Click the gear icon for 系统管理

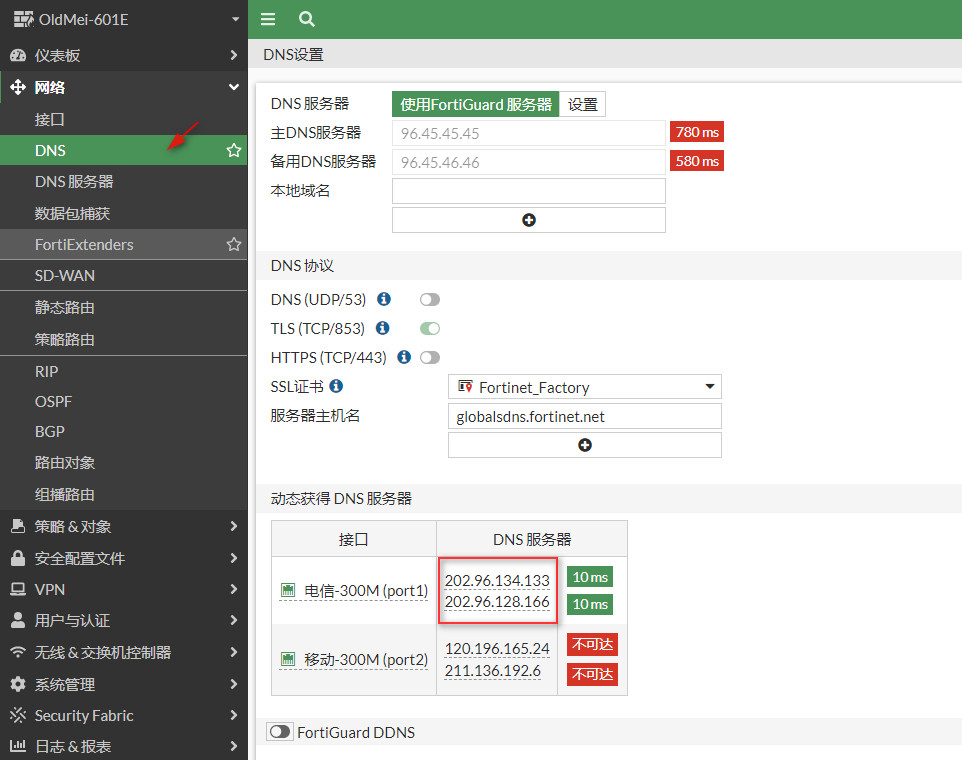coord(18,684)
